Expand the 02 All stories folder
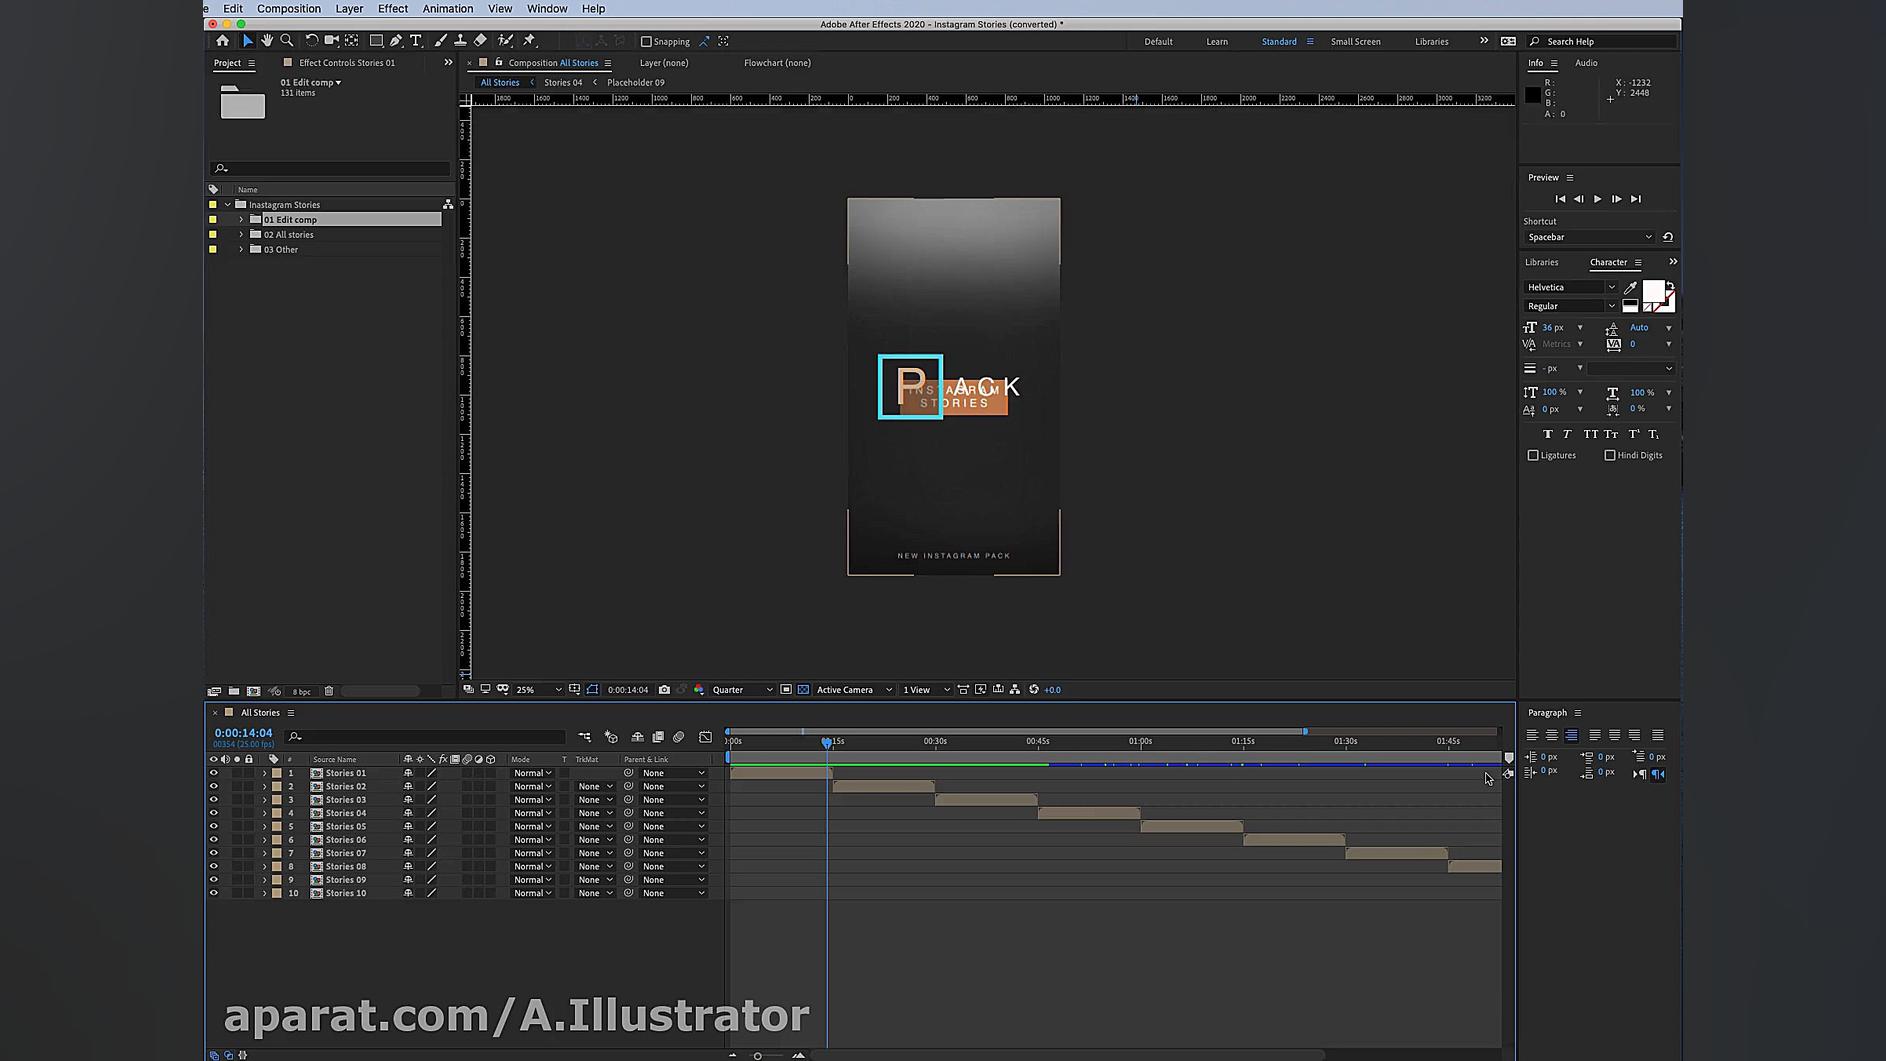The image size is (1886, 1061). click(x=241, y=235)
